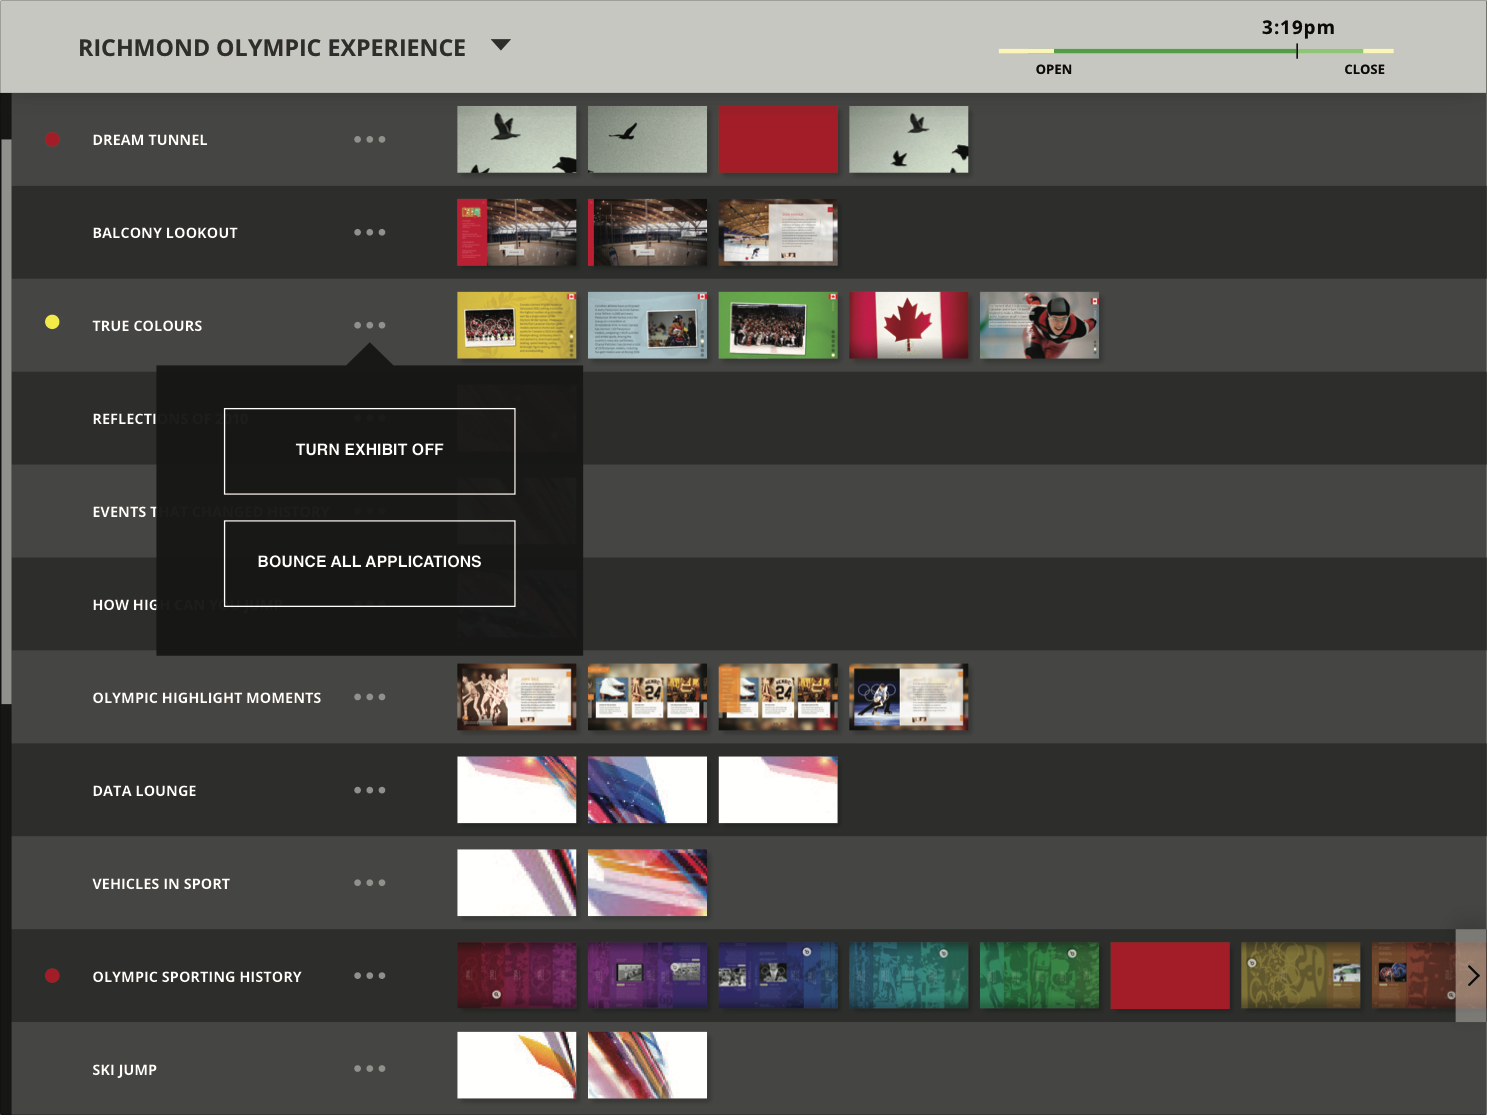The width and height of the screenshot is (1487, 1115).
Task: Open first Data Lounge thumbnail
Action: pyautogui.click(x=517, y=790)
